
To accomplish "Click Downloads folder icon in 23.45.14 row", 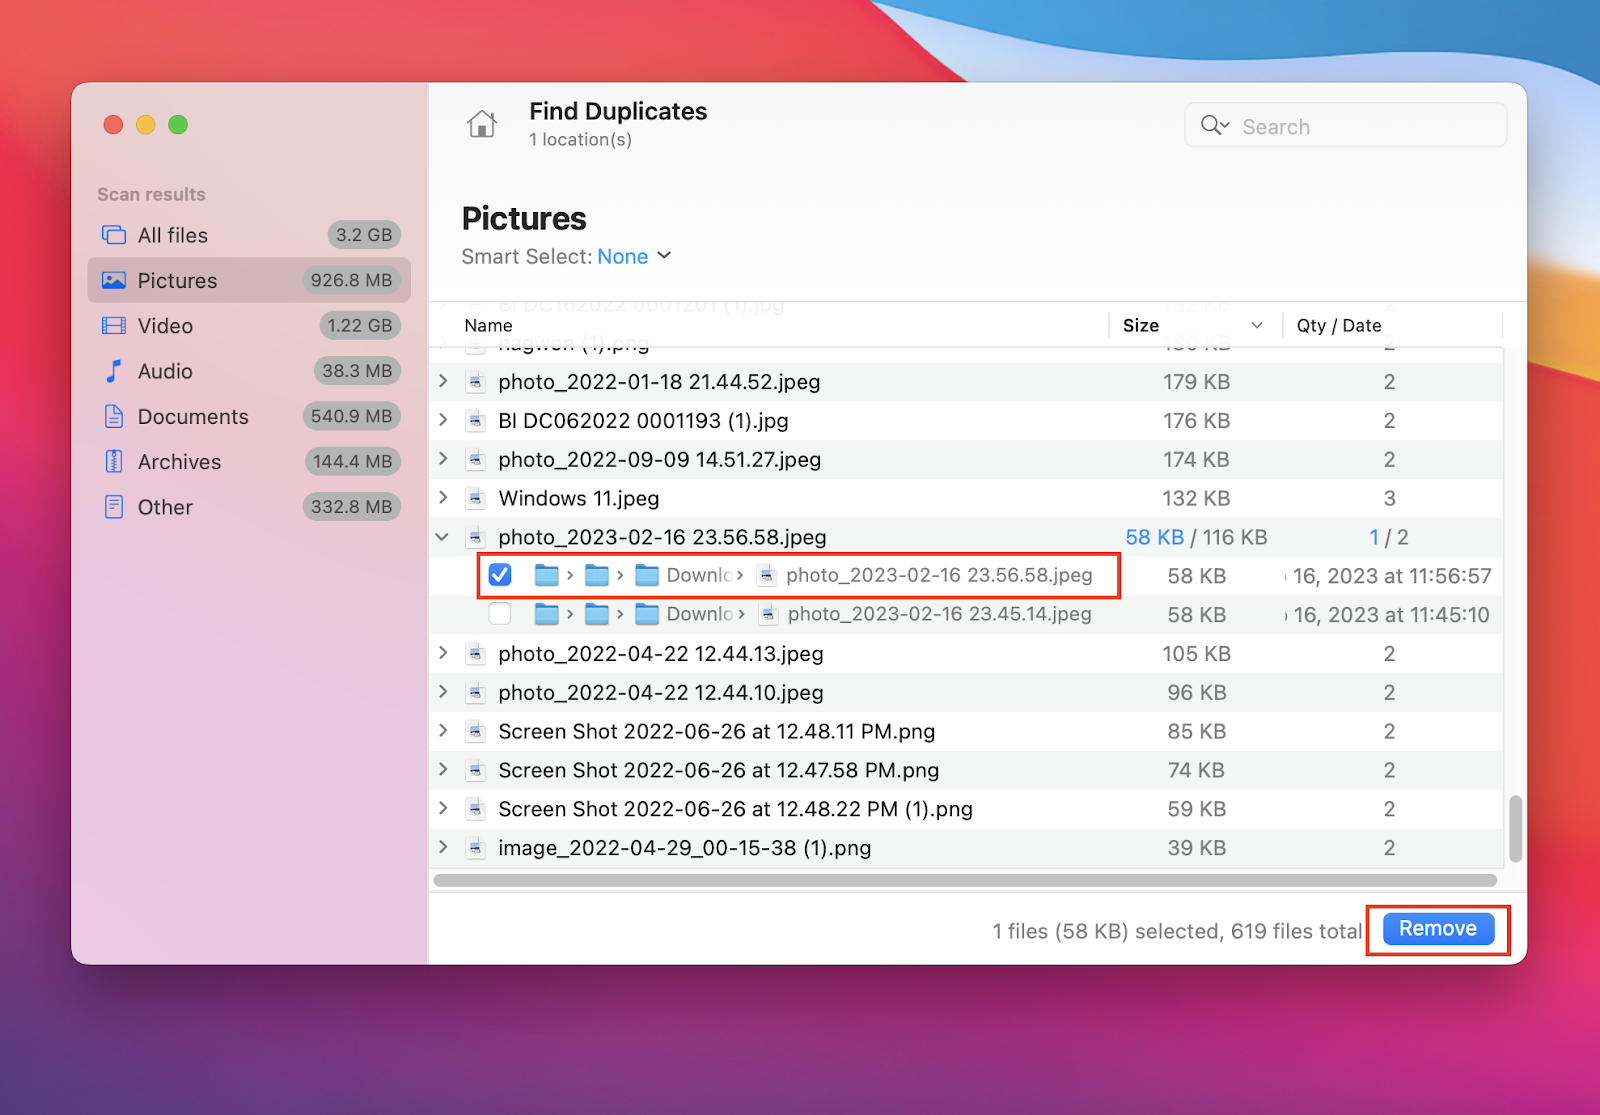I will pyautogui.click(x=647, y=614).
